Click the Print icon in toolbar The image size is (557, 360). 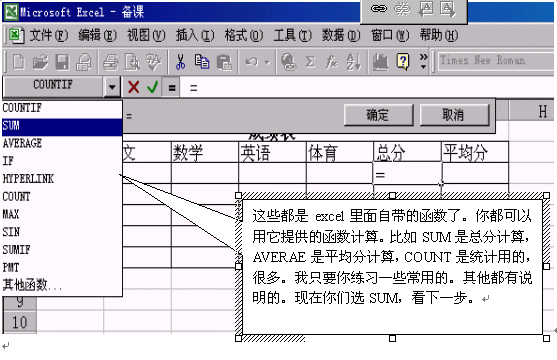(111, 62)
